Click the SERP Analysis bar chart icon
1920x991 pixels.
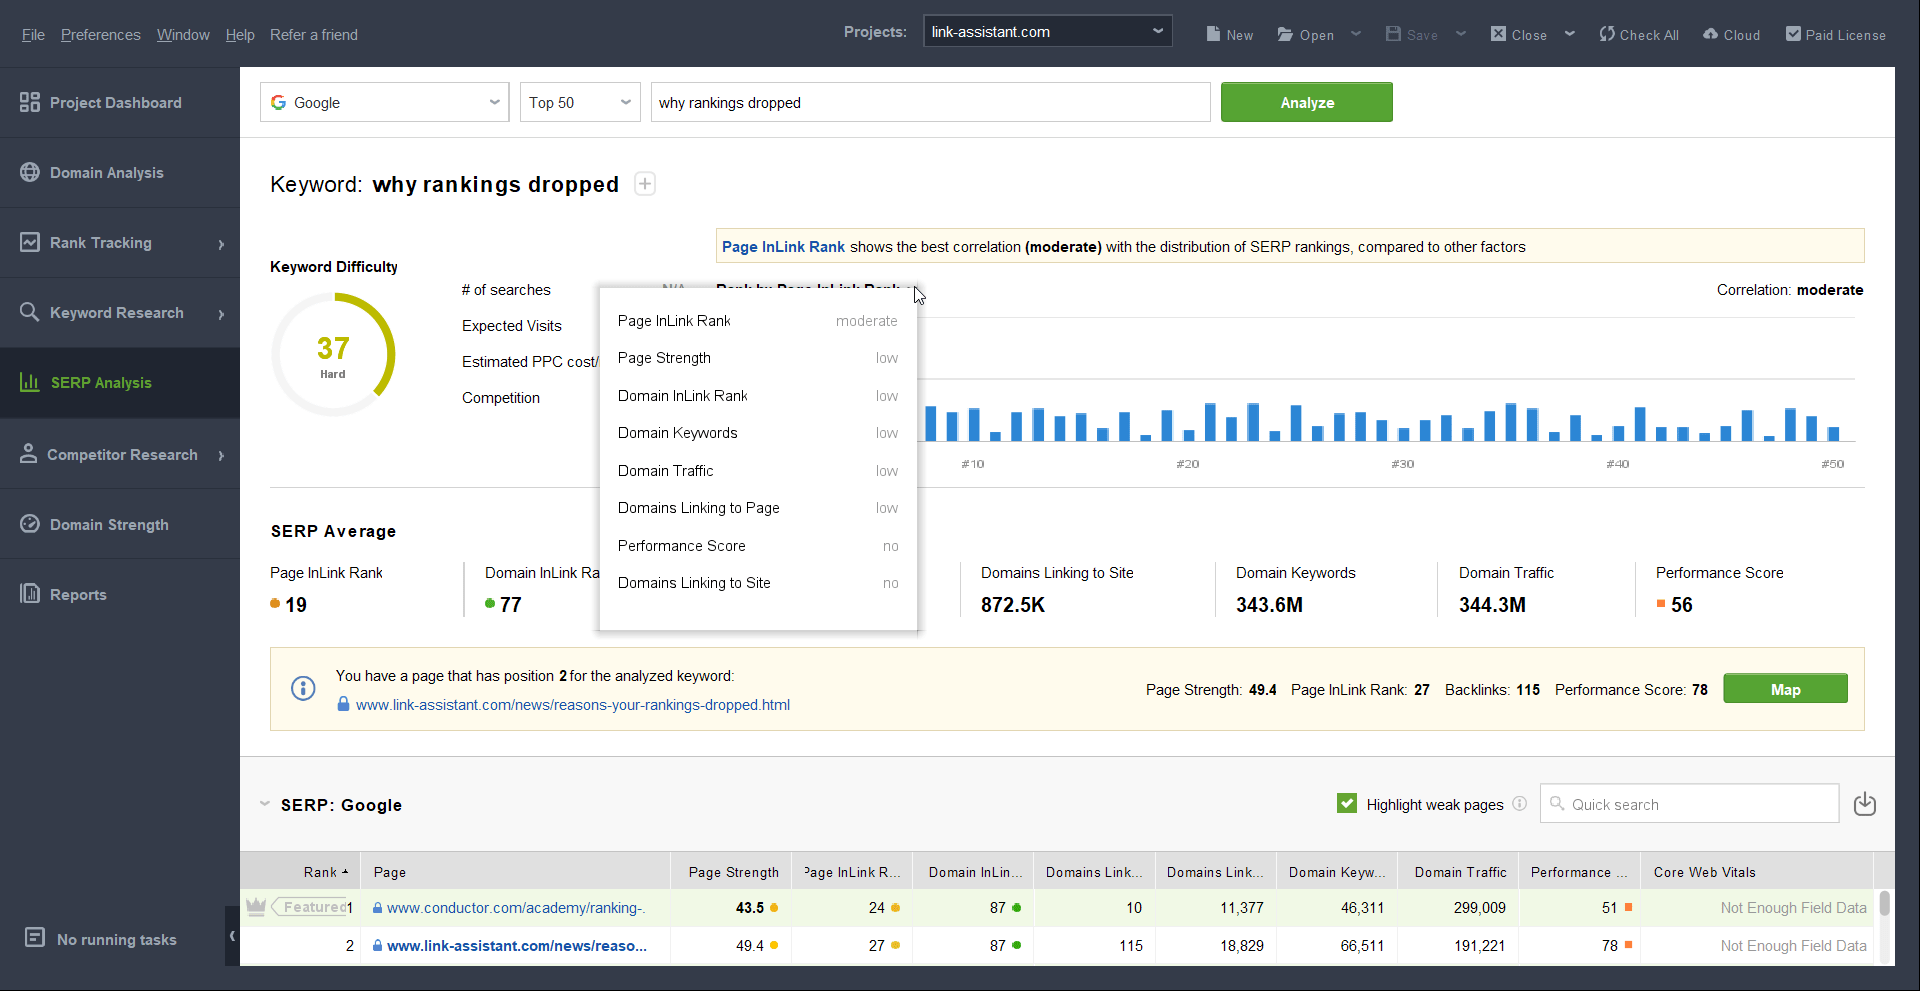tap(30, 382)
